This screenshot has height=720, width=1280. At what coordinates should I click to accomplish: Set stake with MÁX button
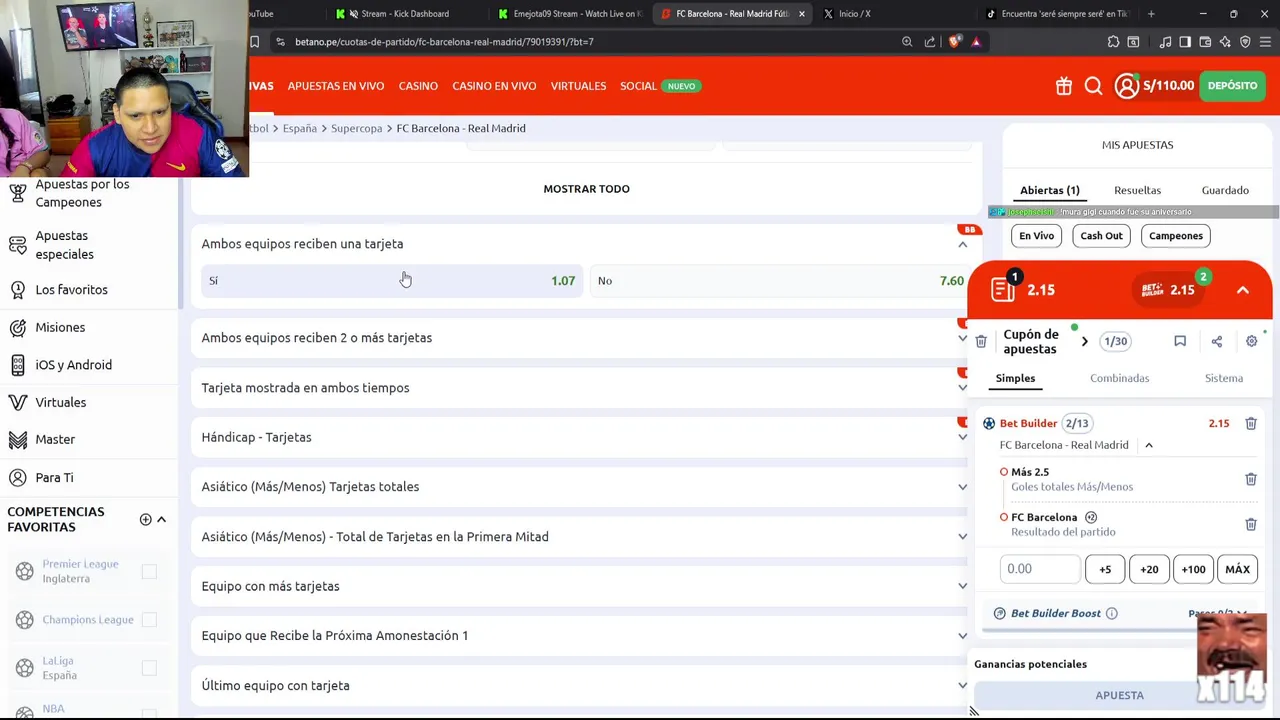(x=1237, y=569)
